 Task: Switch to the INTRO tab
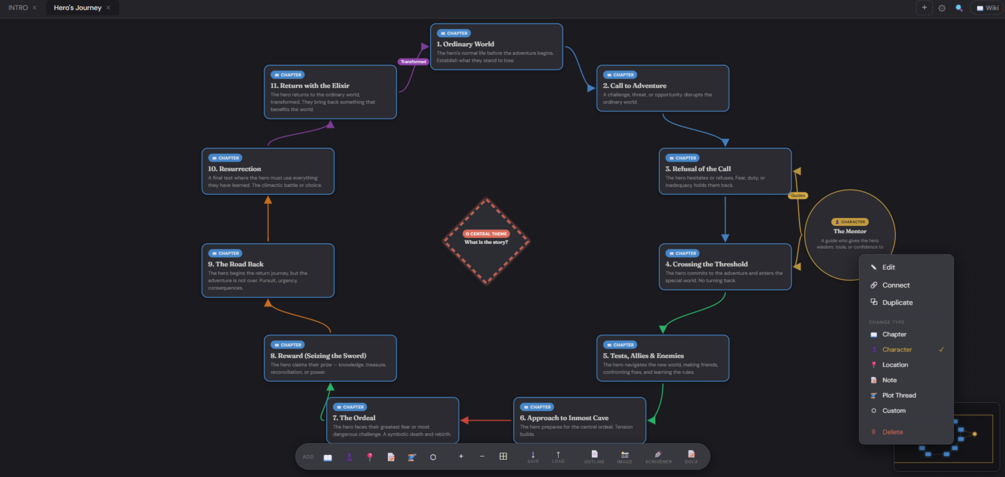coord(18,8)
